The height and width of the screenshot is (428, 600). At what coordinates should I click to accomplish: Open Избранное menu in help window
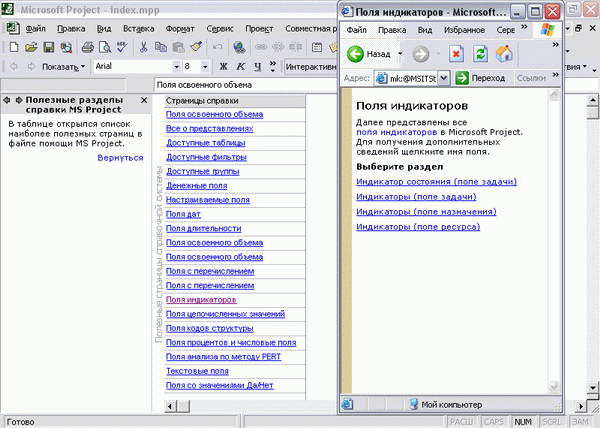(464, 30)
